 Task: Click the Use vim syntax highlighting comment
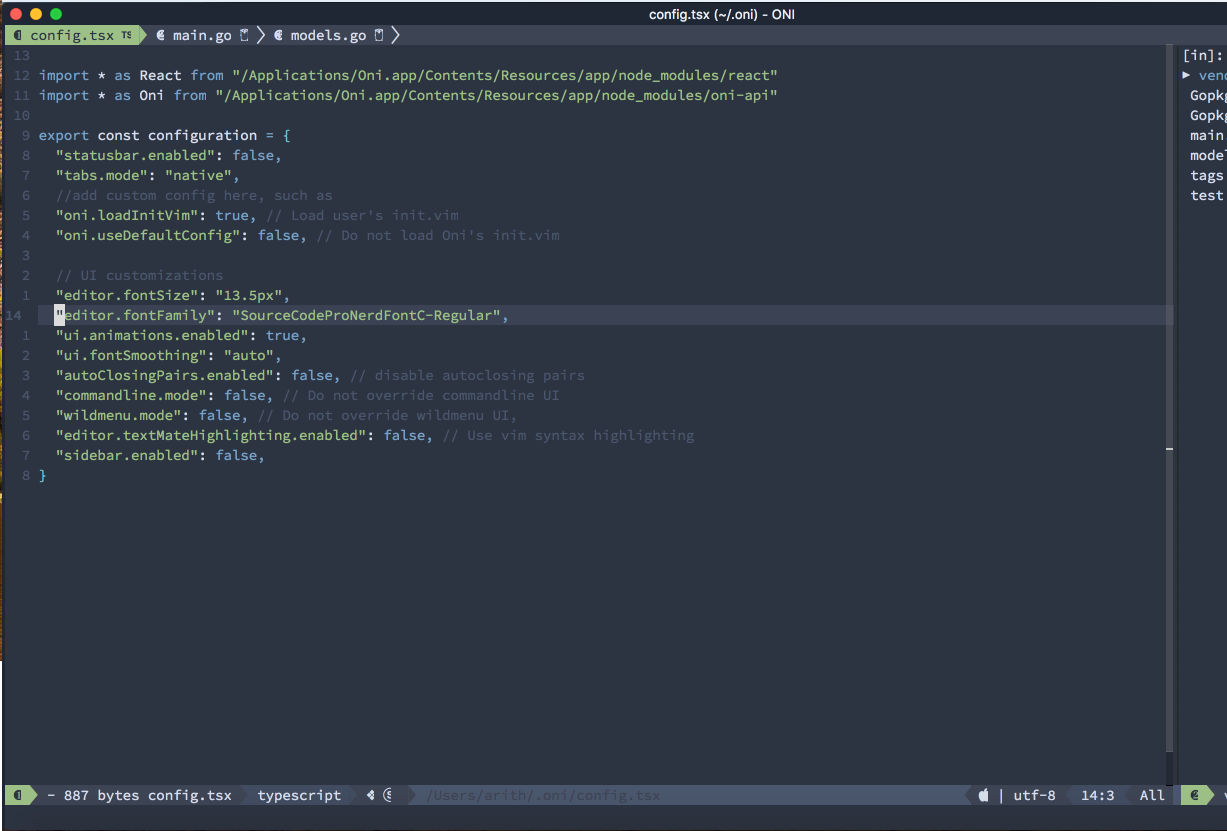568,435
